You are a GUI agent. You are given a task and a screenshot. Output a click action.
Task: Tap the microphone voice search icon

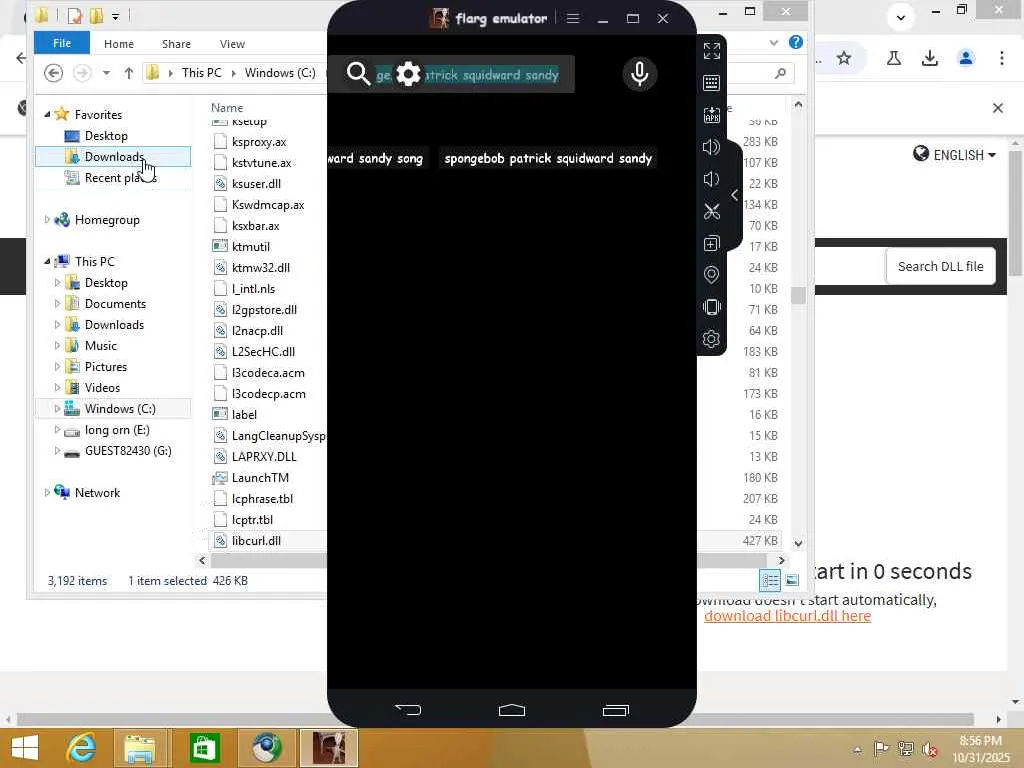(640, 74)
